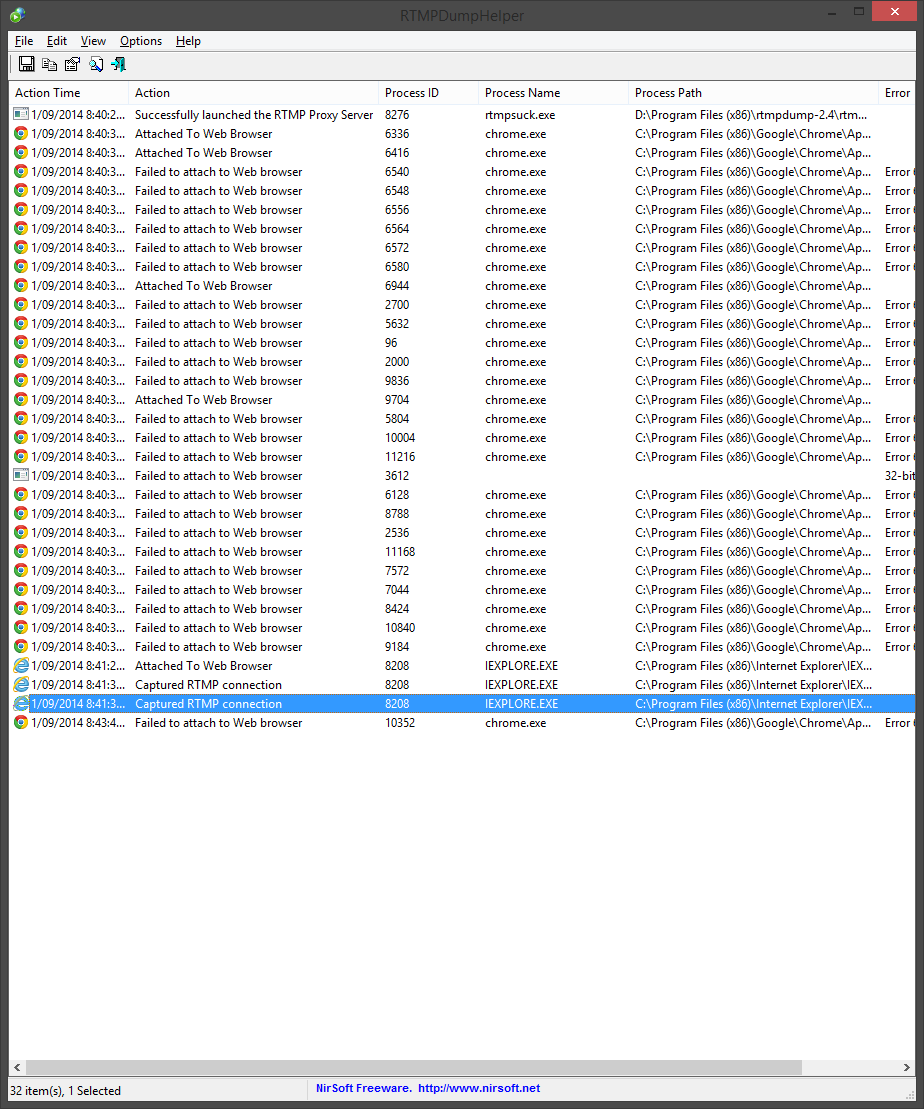
Task: Click the Save Selected Items toolbar icon
Action: (26, 64)
